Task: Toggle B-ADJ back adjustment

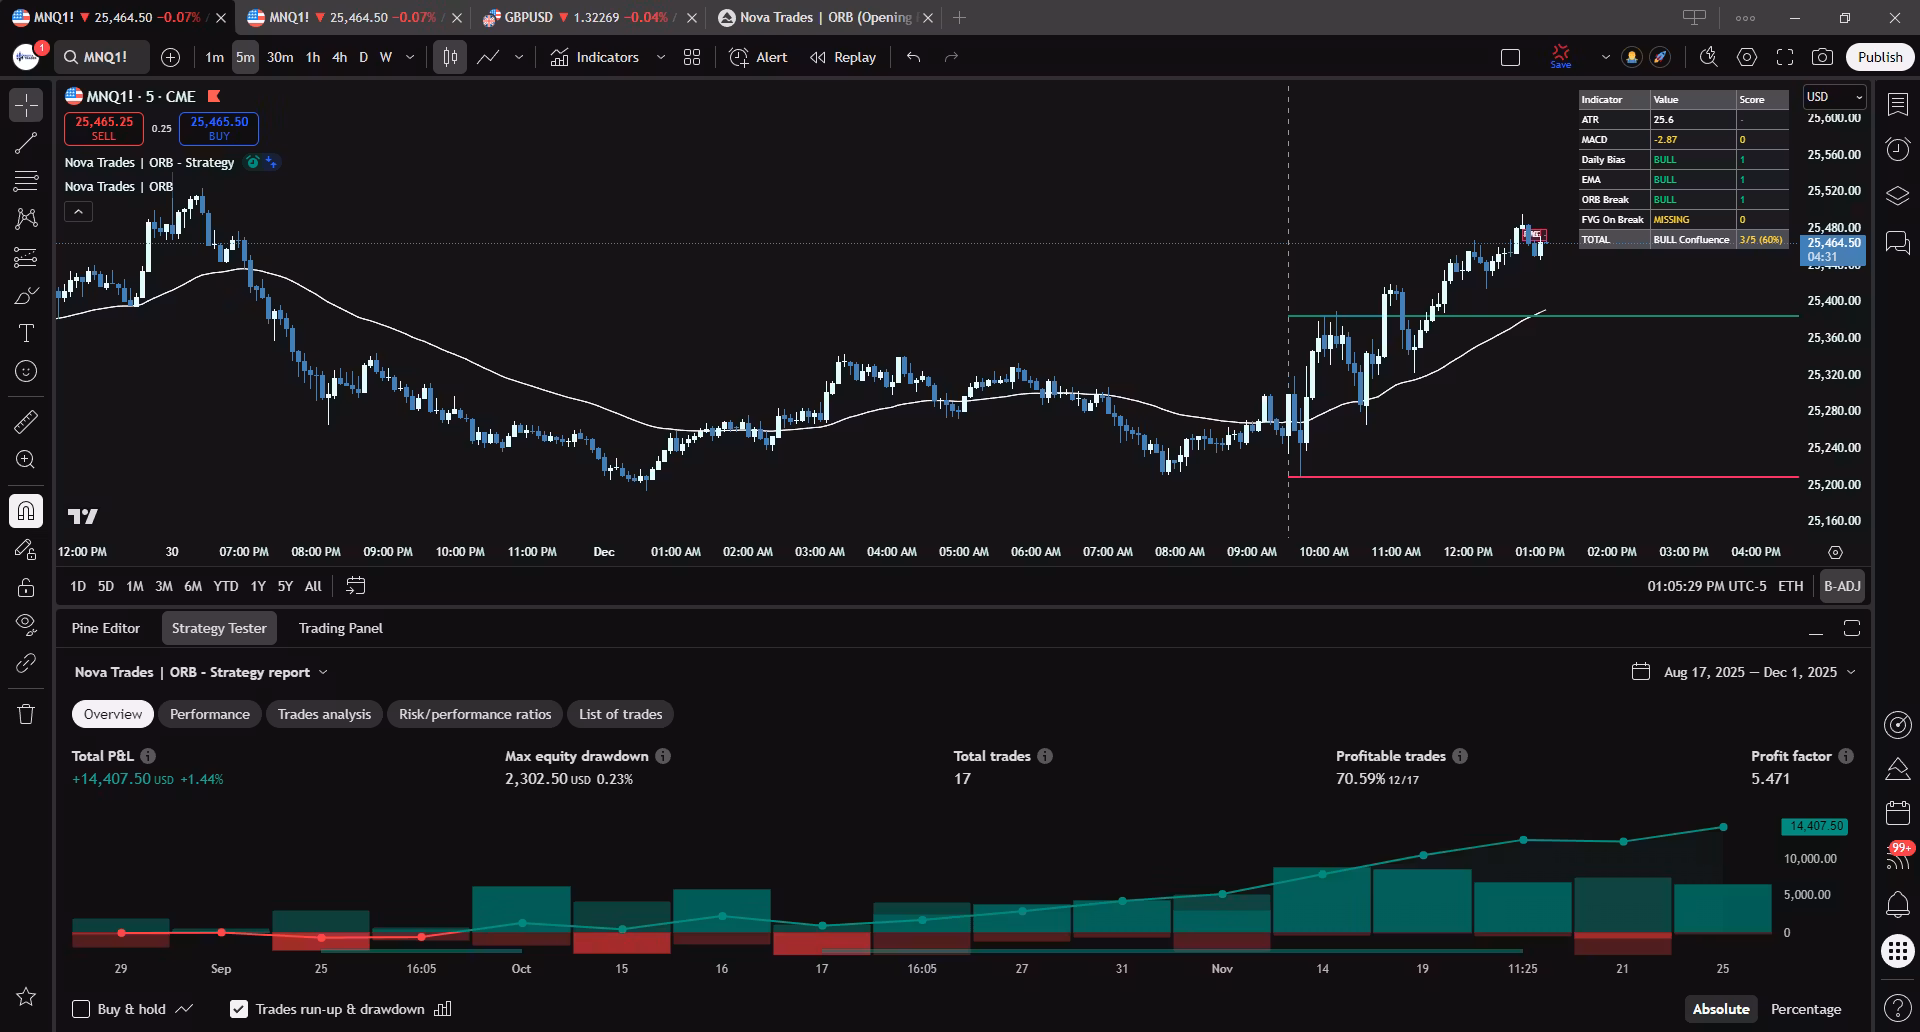Action: pyautogui.click(x=1842, y=586)
